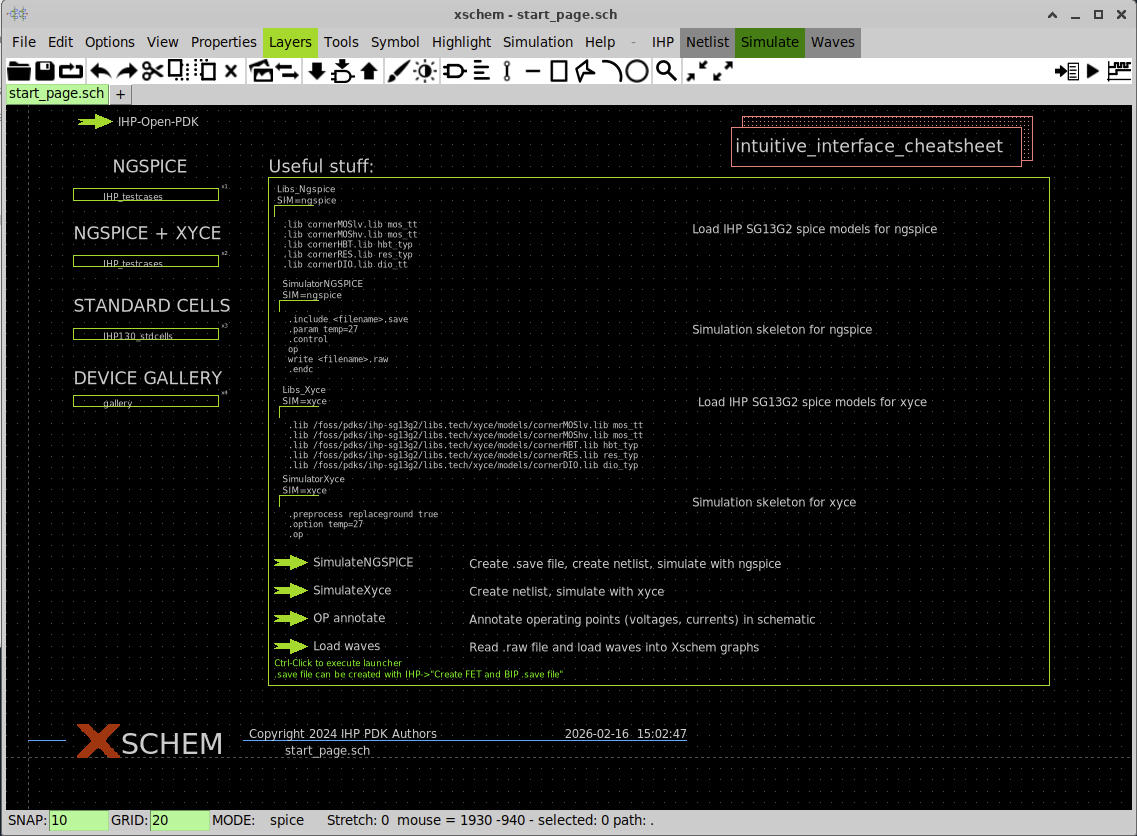Viewport: 1137px width, 836px height.
Task: Select the Draw circle tool
Action: pos(637,71)
